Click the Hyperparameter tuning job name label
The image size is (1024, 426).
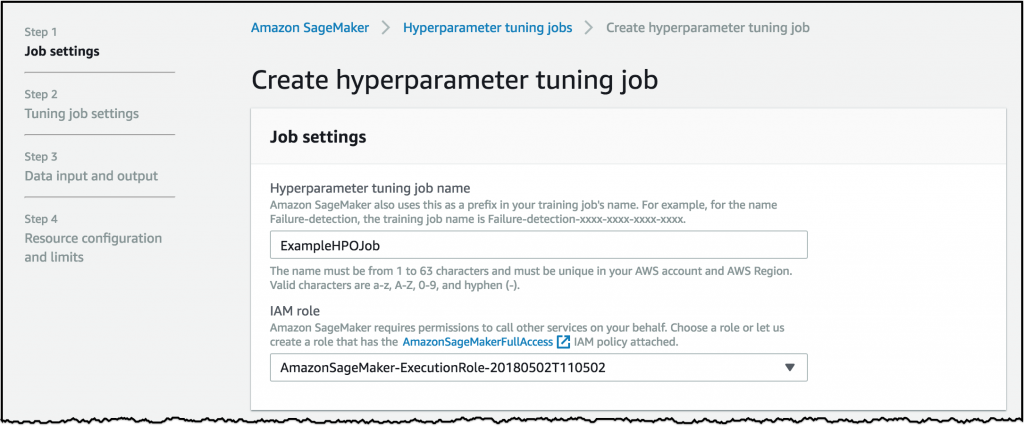pos(370,188)
